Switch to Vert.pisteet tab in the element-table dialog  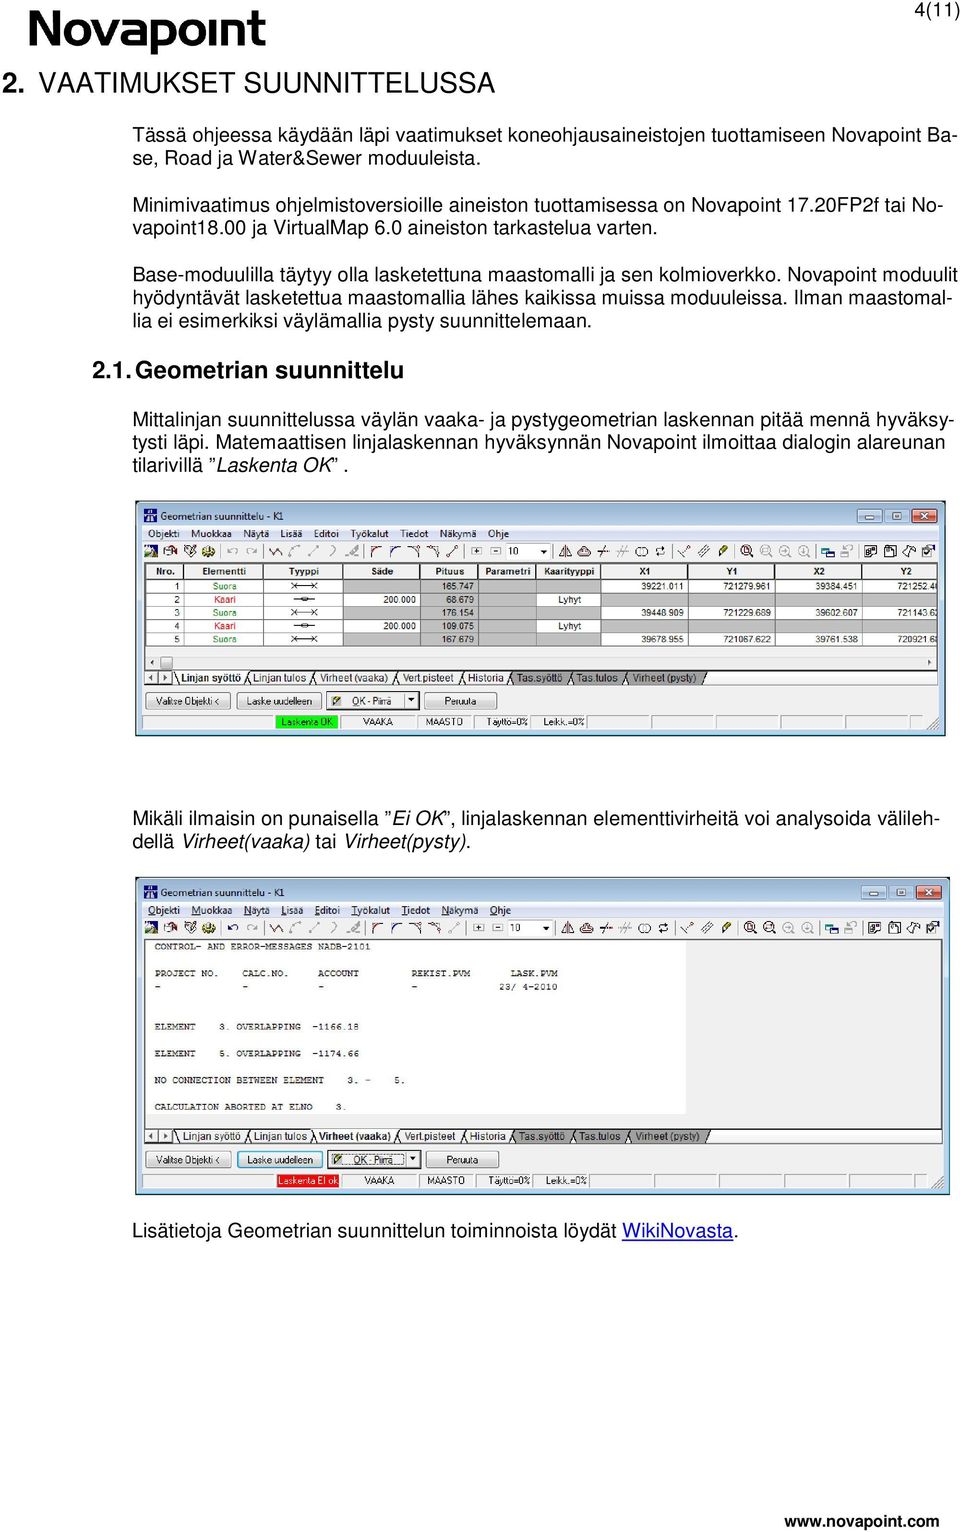(428, 678)
